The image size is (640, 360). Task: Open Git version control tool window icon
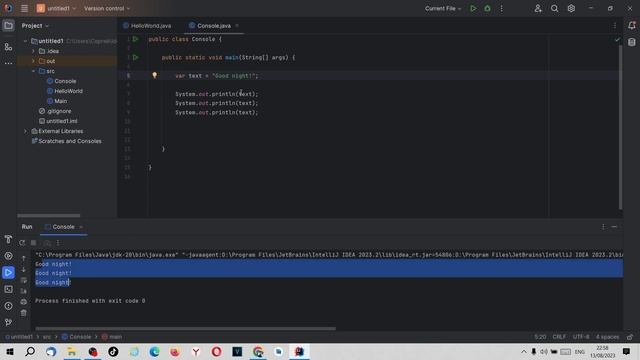pos(8,322)
